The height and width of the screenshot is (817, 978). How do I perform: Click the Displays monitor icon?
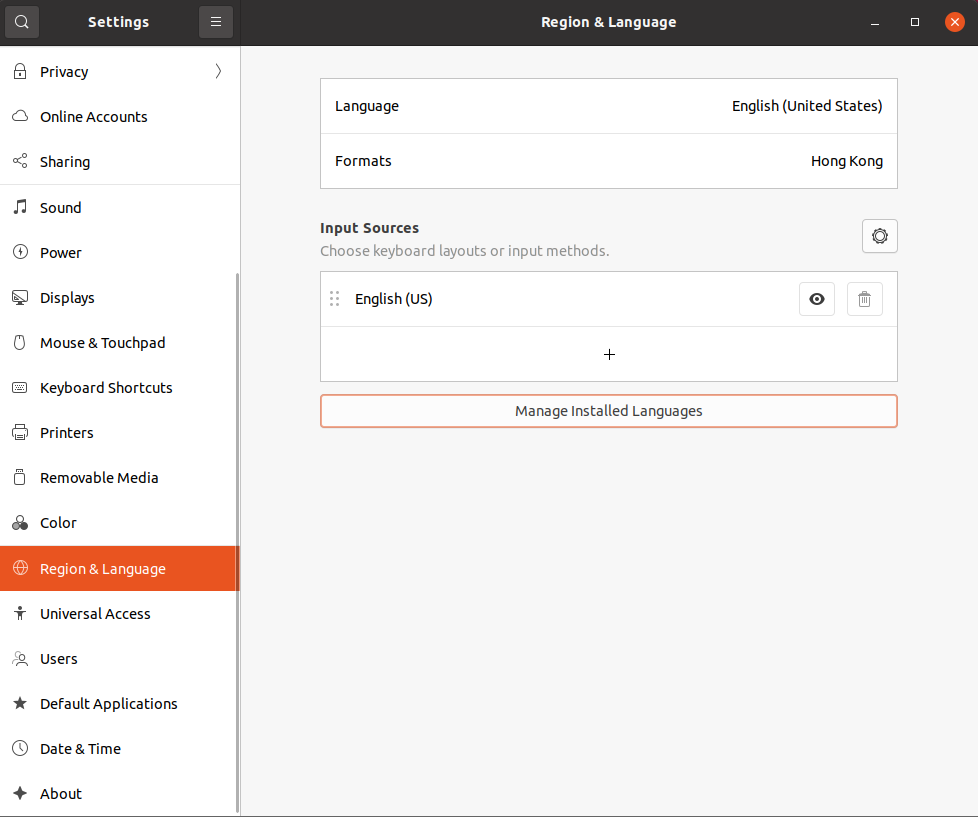tap(20, 298)
